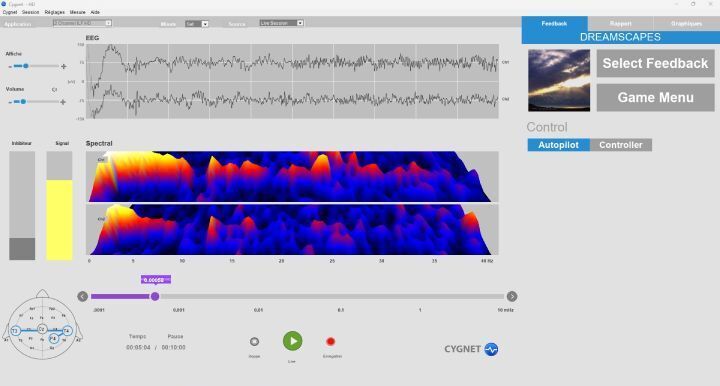Viewport: 720px width, 386px height.
Task: Select T4 electrode on head map
Action: point(67,331)
